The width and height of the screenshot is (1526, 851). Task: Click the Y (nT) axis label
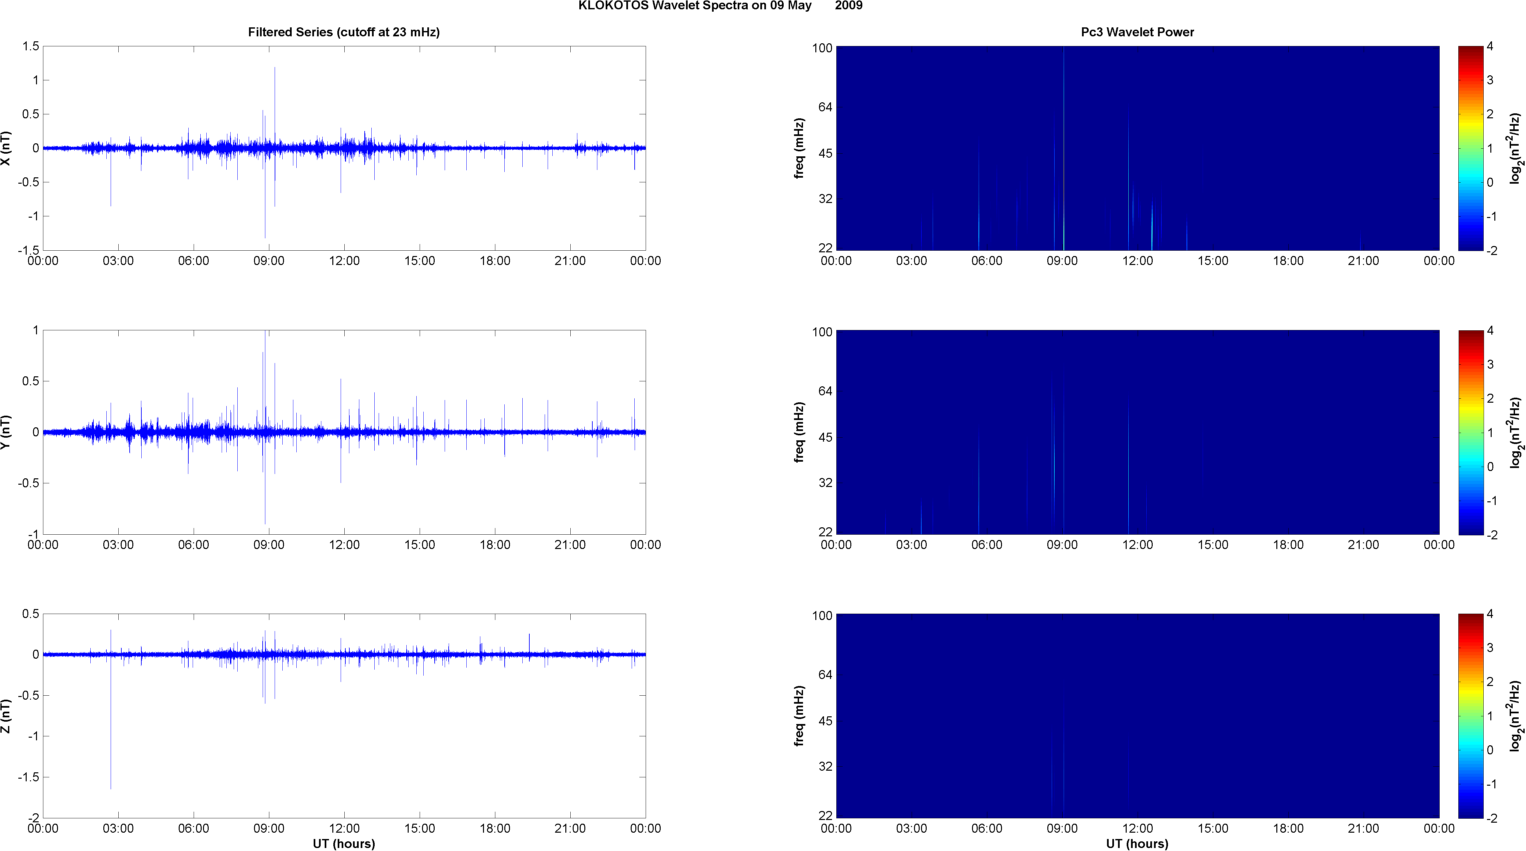click(x=6, y=432)
